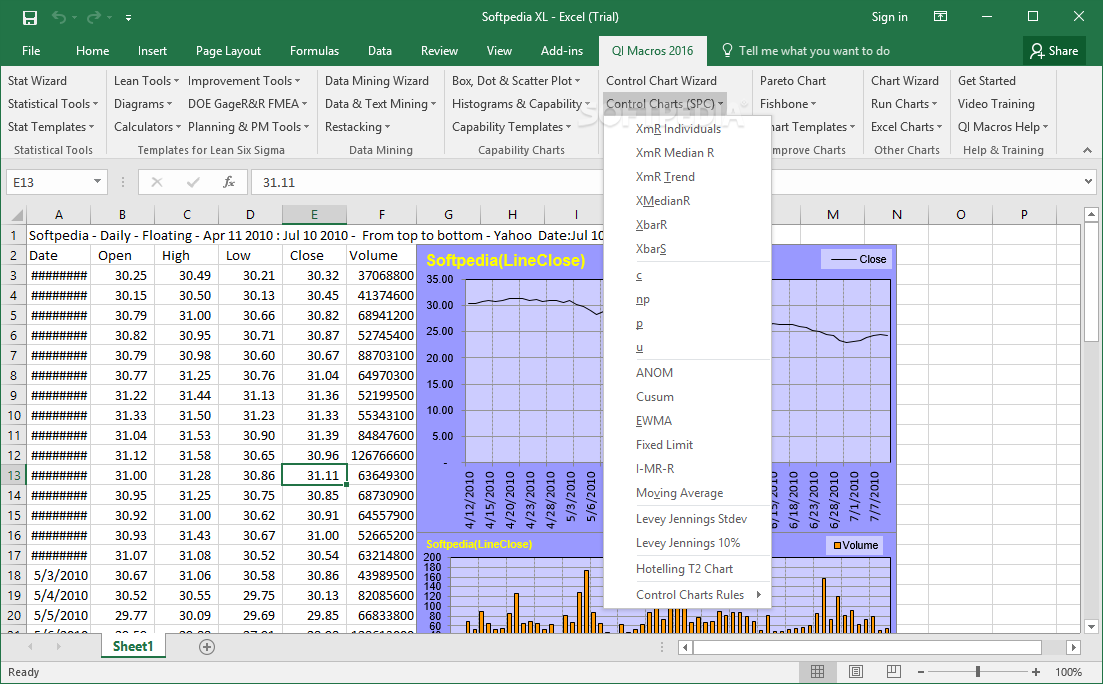Click the Undo arrow icon
Image resolution: width=1103 pixels, height=684 pixels.
coord(58,18)
